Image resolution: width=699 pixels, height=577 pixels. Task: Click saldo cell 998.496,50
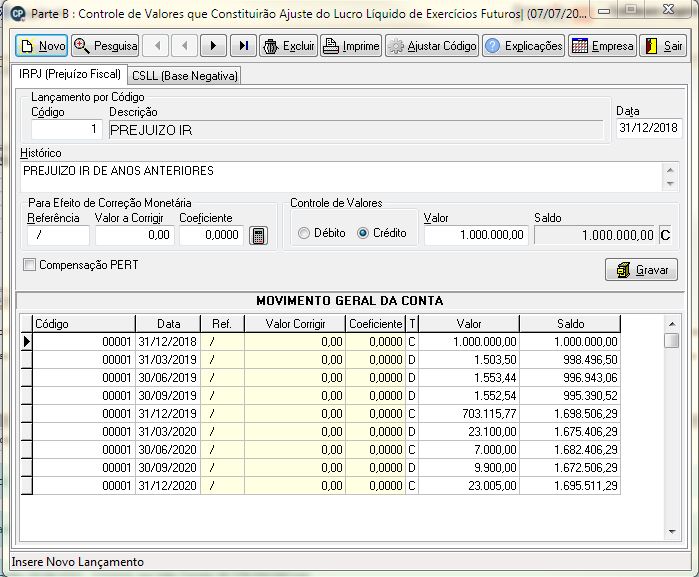(570, 360)
